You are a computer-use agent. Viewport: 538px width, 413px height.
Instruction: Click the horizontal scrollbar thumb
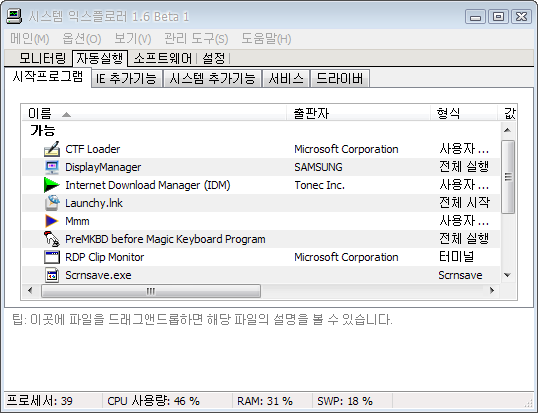[x=151, y=291]
